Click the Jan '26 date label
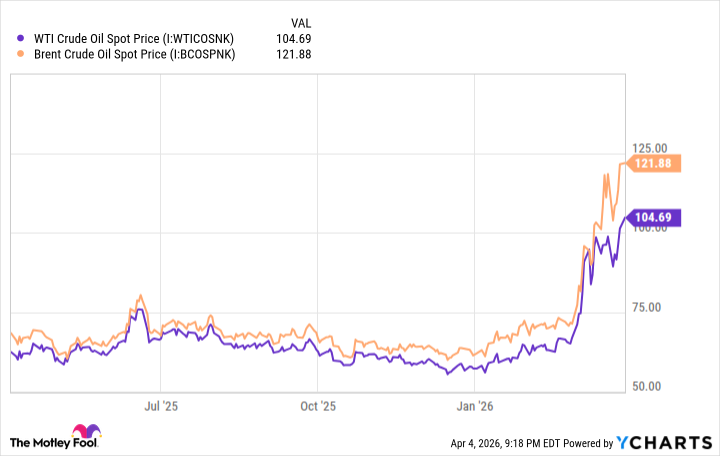720x456 pixels. (x=475, y=406)
